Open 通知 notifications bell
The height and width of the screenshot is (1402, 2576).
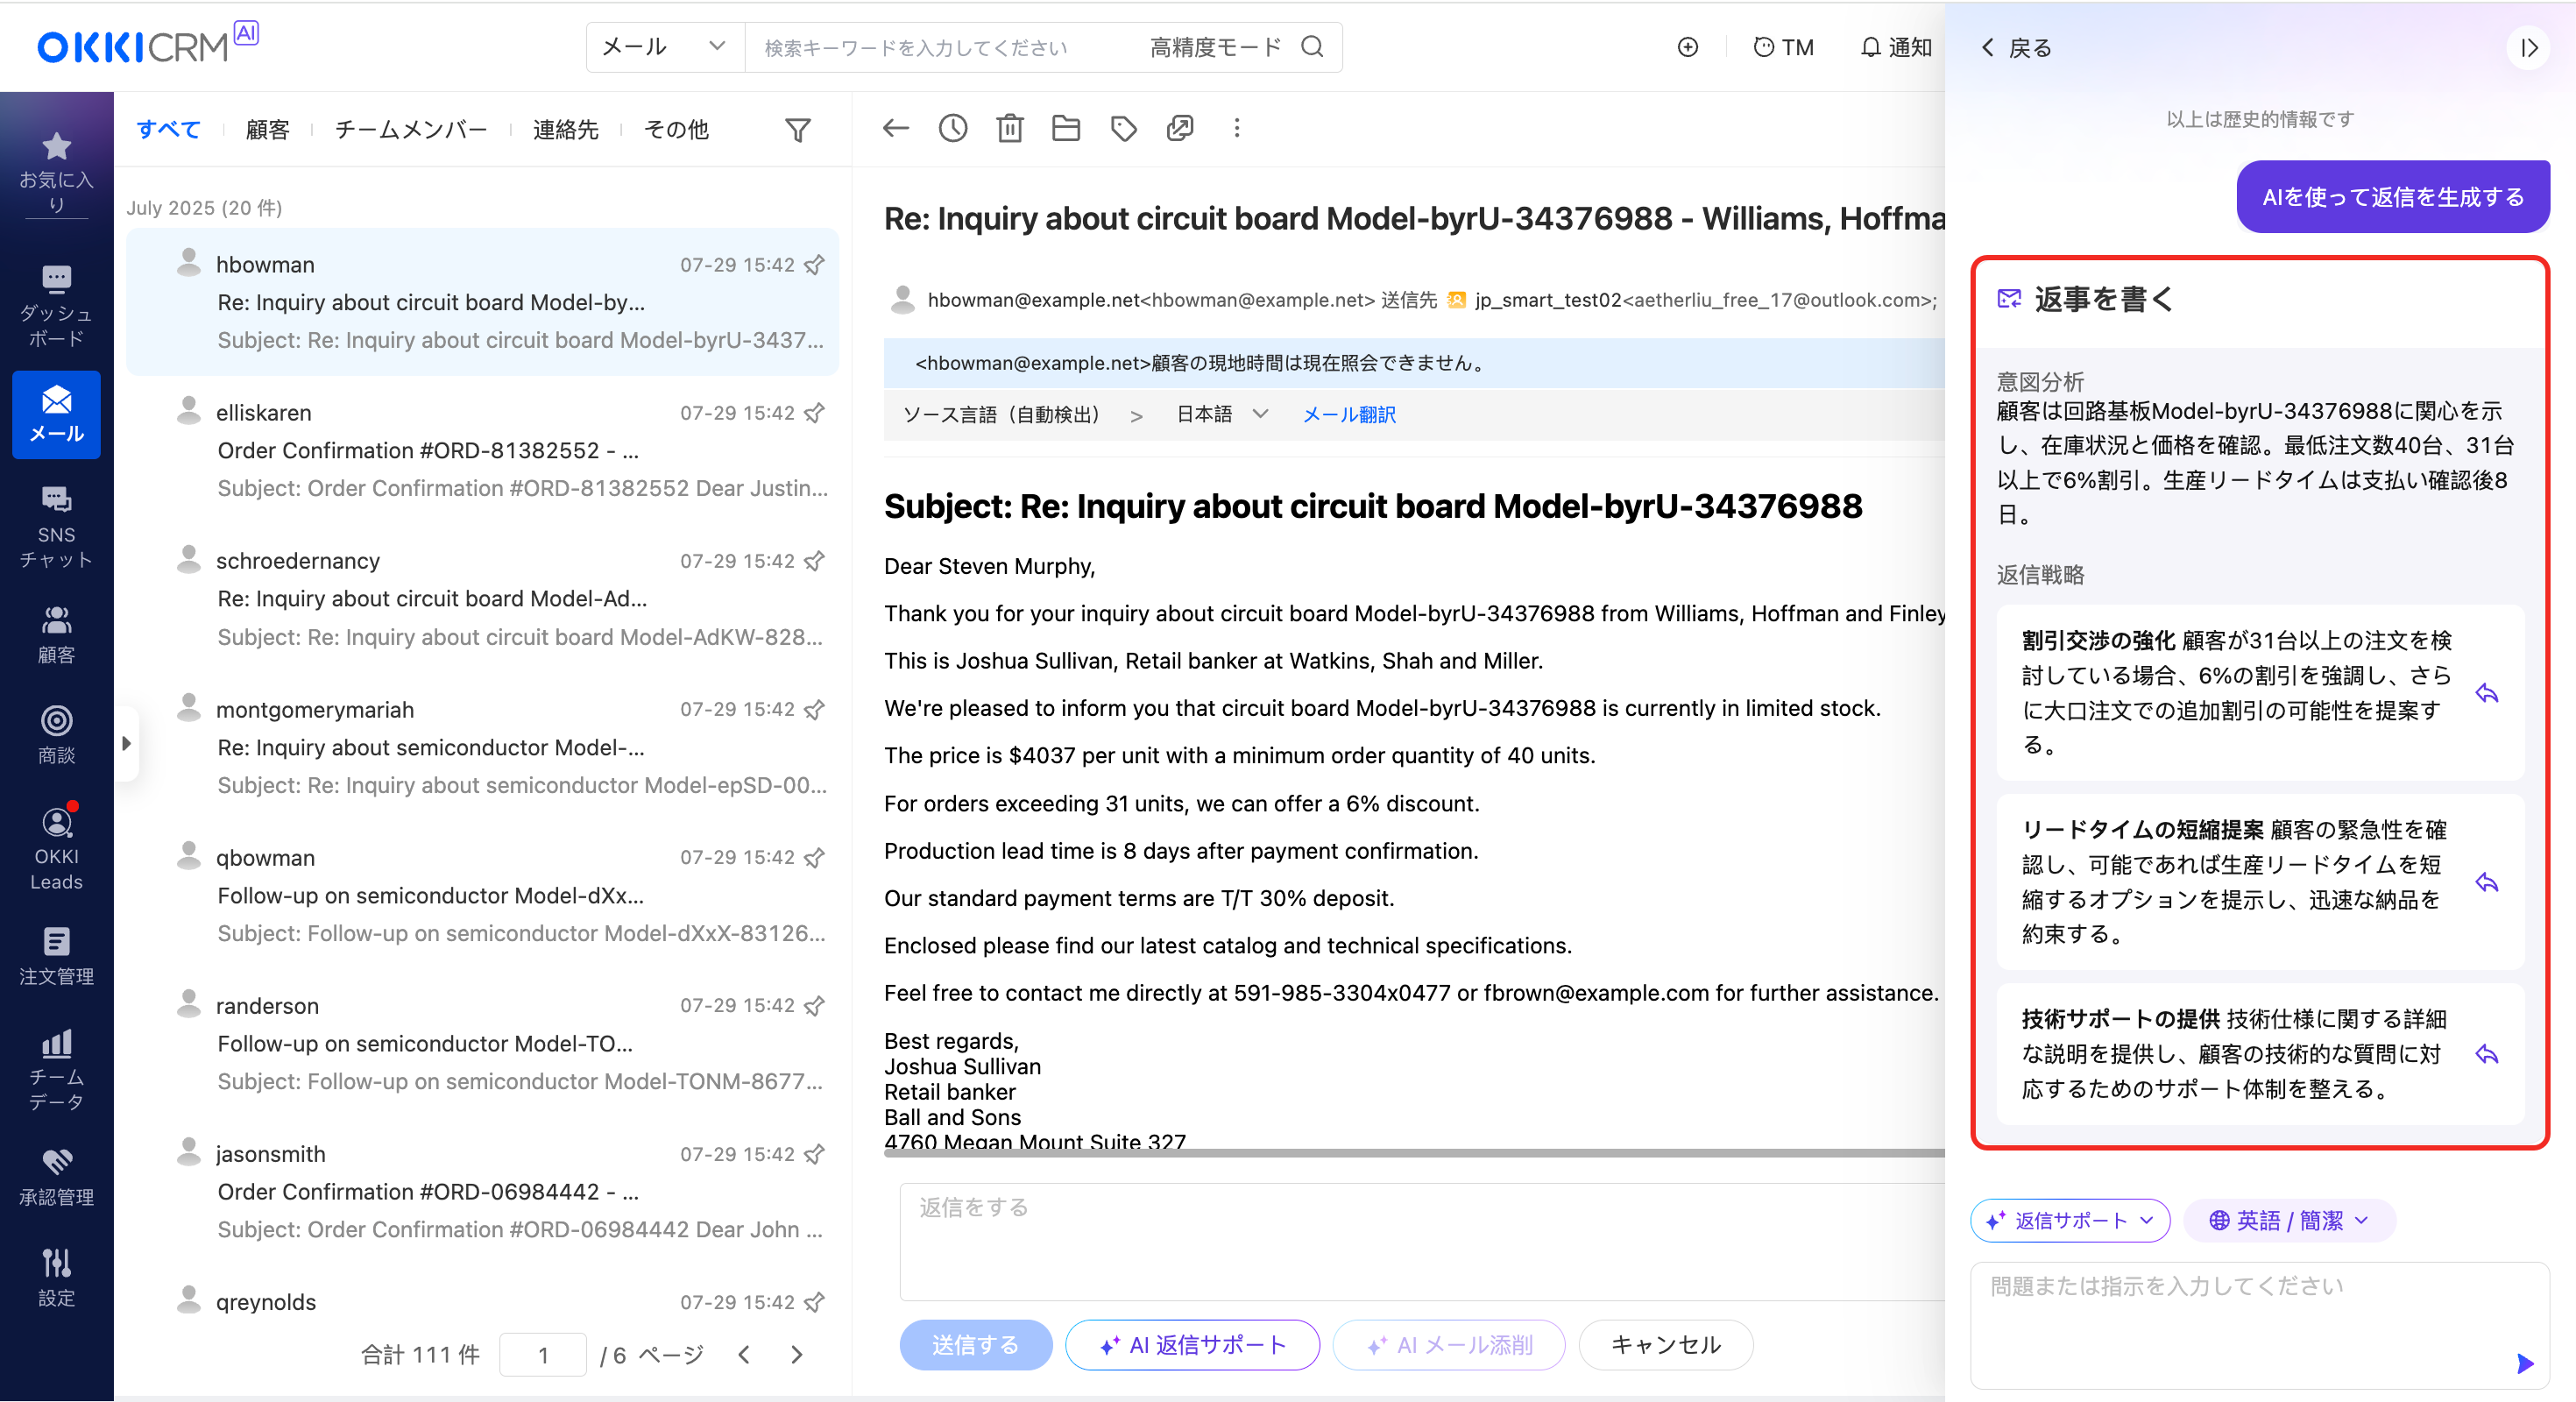(1895, 47)
